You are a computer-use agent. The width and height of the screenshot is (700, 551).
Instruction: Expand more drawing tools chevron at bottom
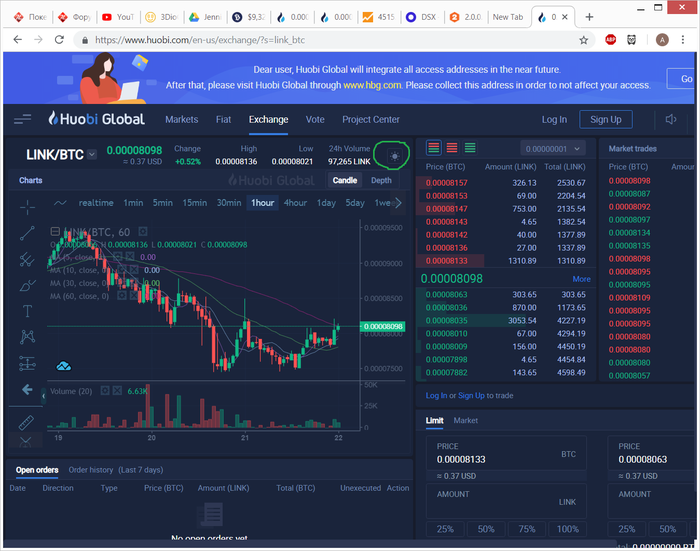25,441
